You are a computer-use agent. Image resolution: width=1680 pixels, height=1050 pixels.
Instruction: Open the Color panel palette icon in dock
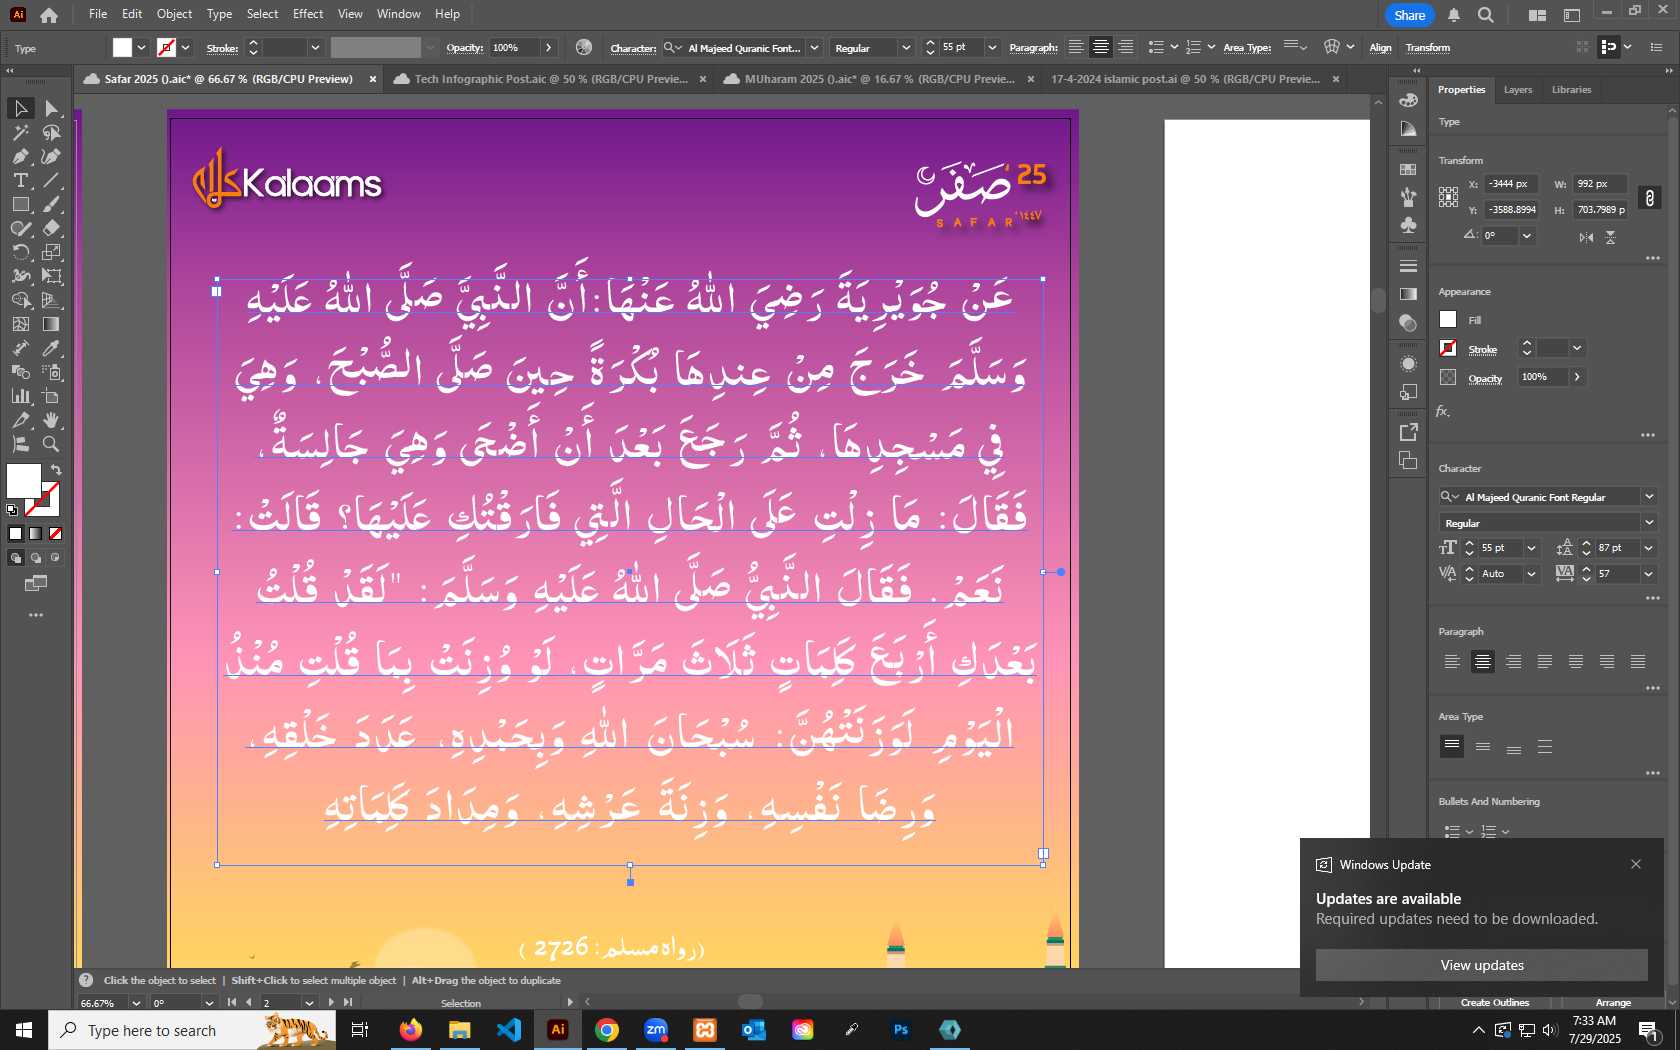1408,100
